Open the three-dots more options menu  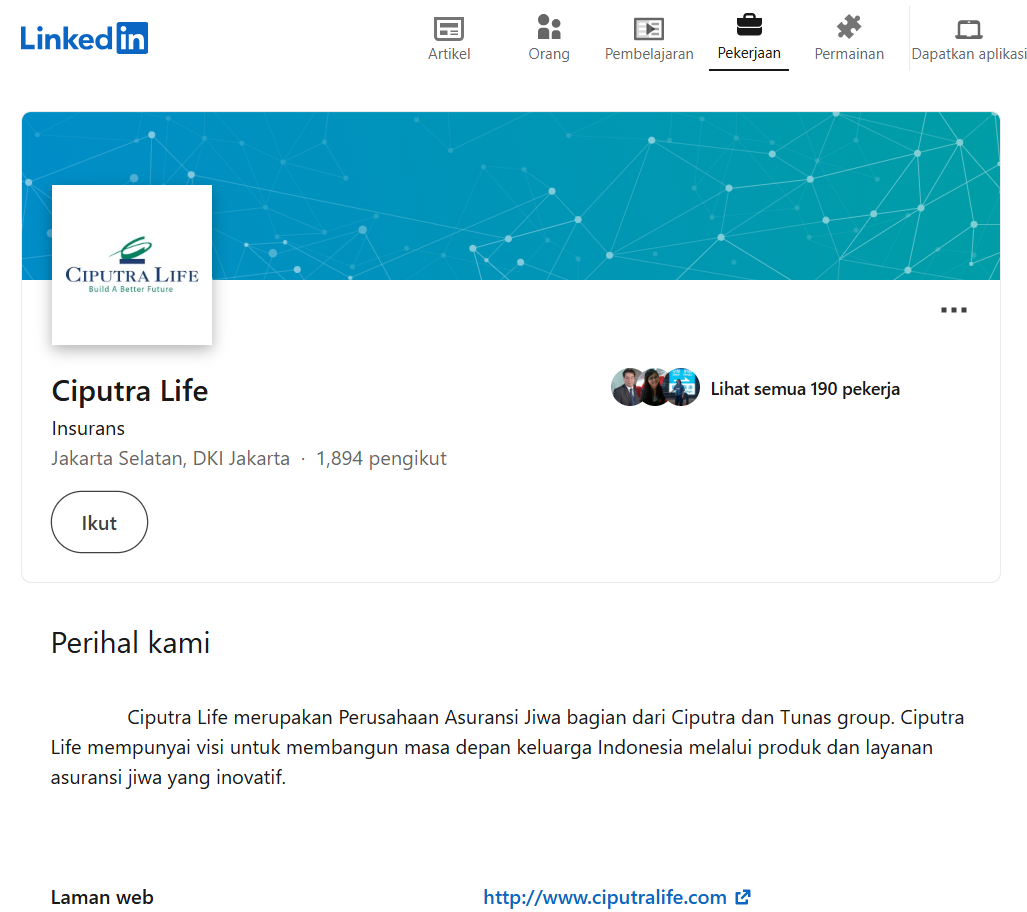[x=954, y=310]
